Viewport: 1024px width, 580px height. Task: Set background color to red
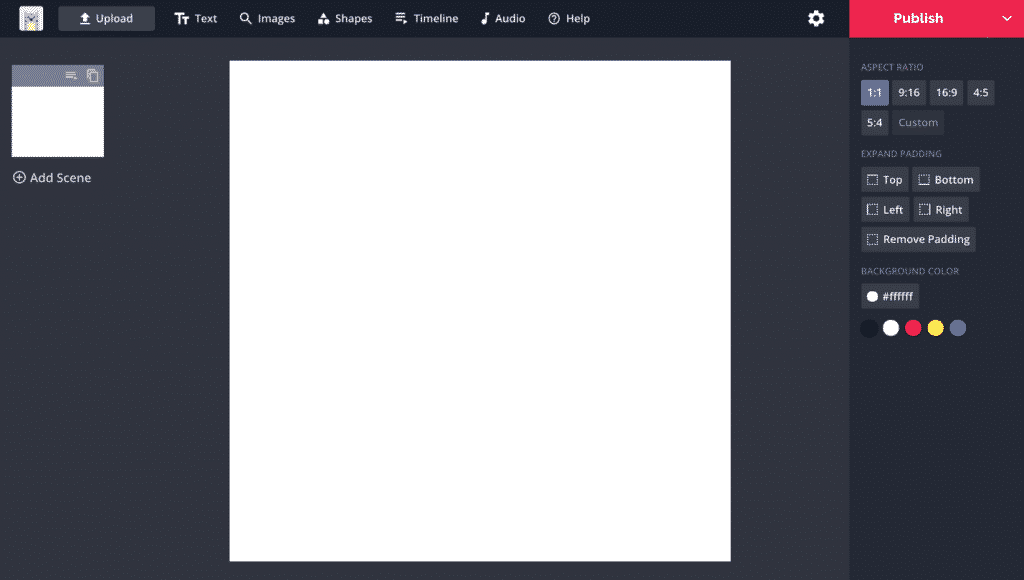[913, 327]
